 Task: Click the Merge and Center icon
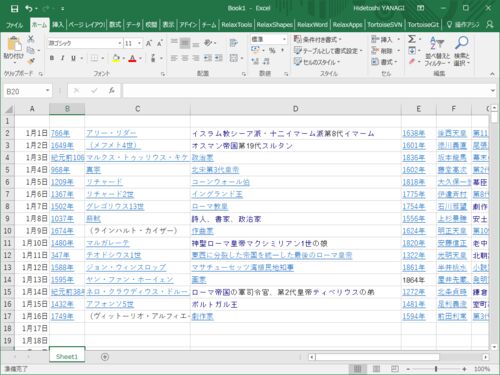(x=234, y=58)
